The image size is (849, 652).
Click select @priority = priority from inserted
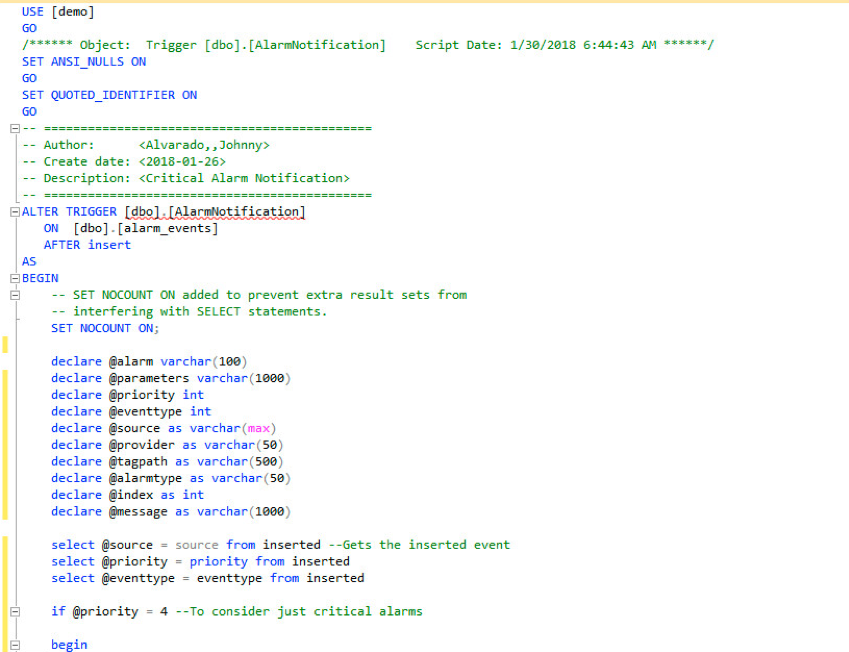200,562
